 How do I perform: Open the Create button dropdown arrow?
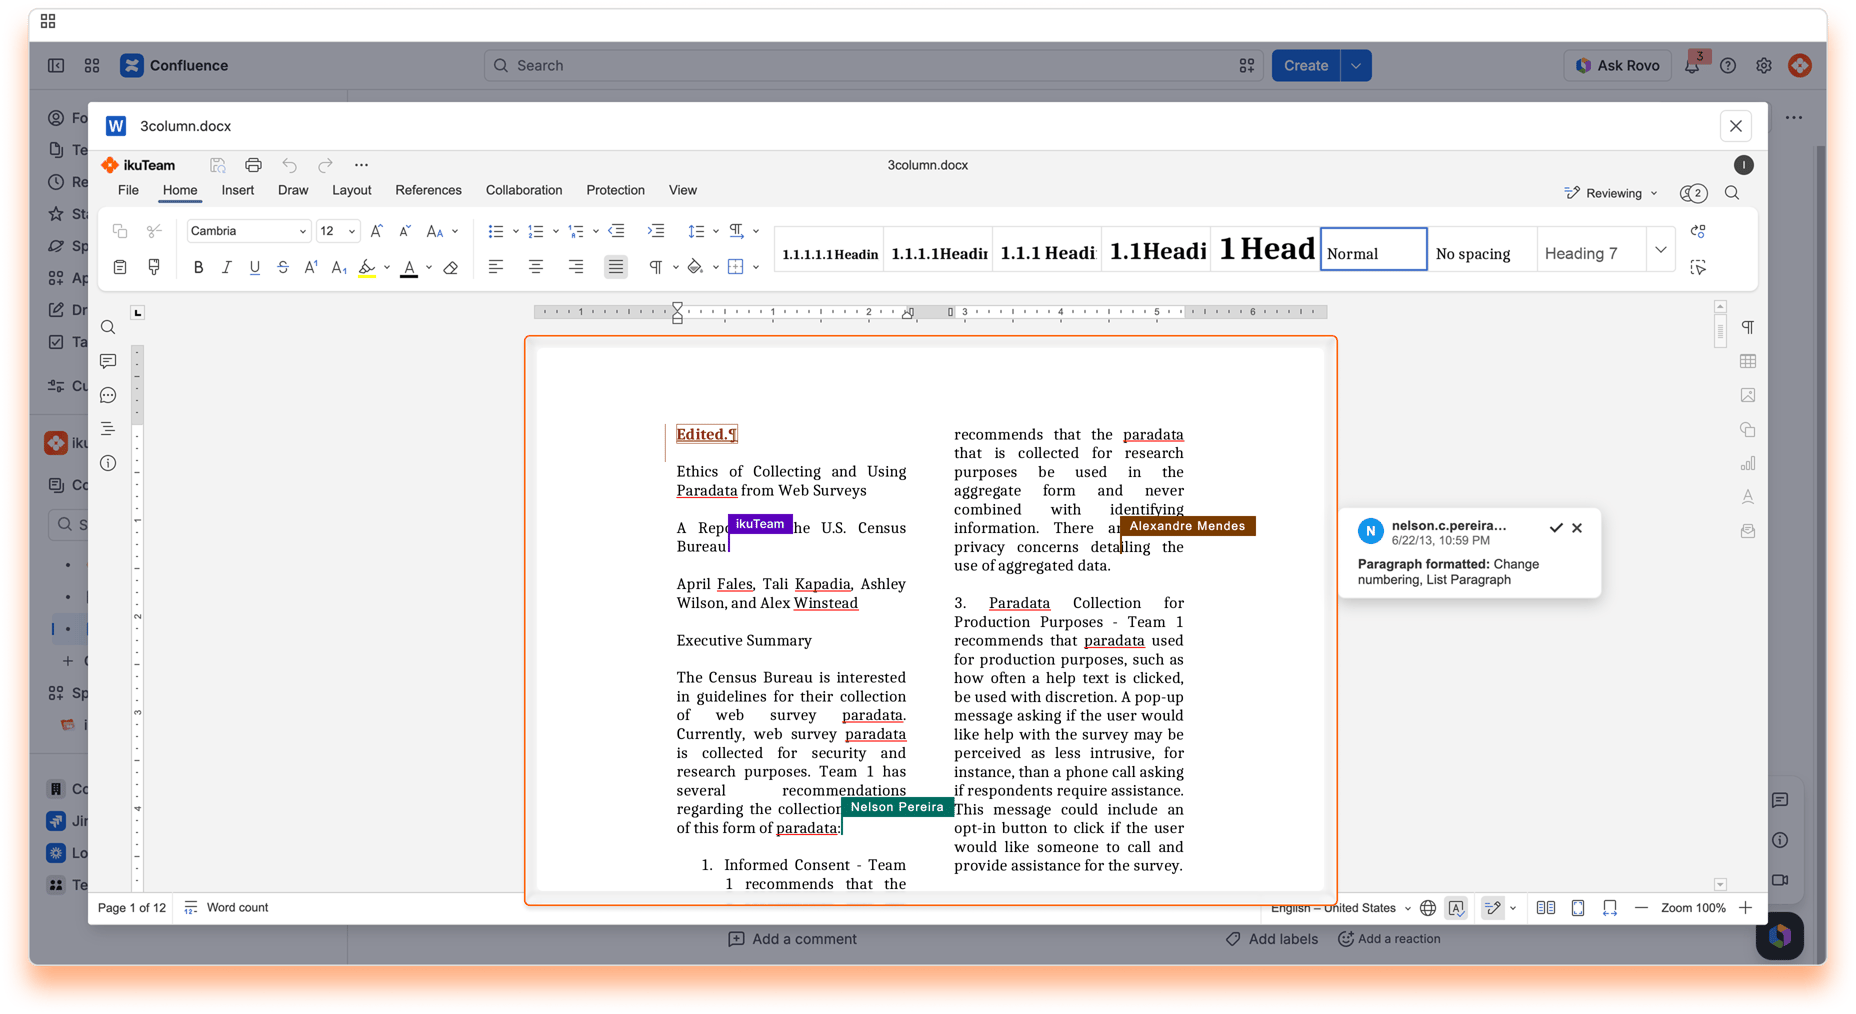[1356, 65]
